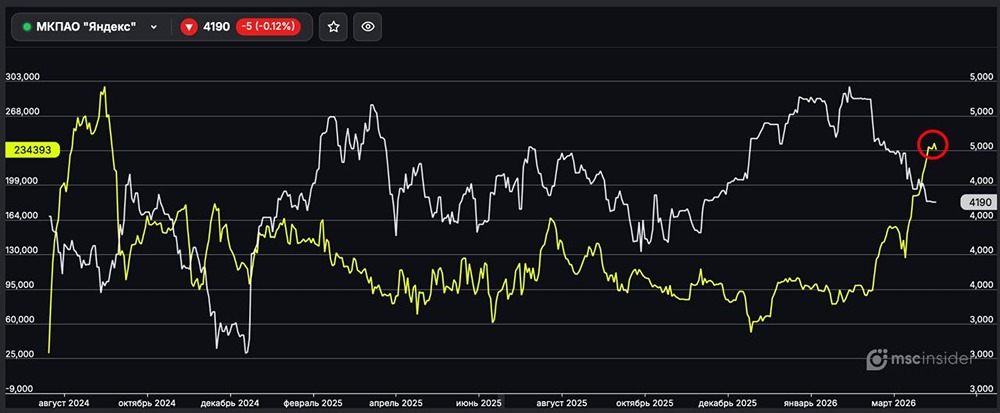Click the 303,000 left-axis label
Screen dimensions: 1000x413
tap(23, 77)
